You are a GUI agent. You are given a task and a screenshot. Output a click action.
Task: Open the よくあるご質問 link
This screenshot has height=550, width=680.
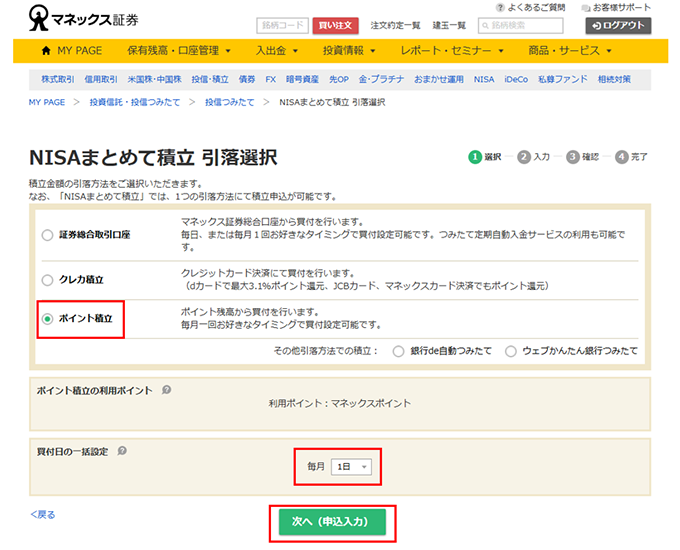536,7
